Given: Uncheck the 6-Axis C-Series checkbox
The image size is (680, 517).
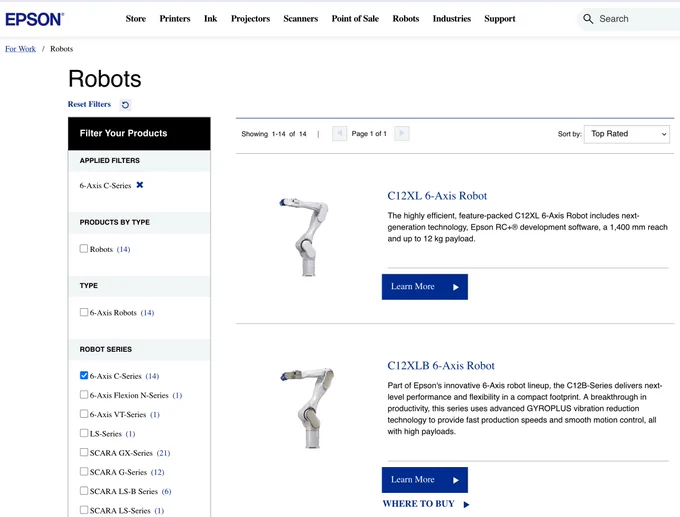Looking at the screenshot, I should coord(84,376).
